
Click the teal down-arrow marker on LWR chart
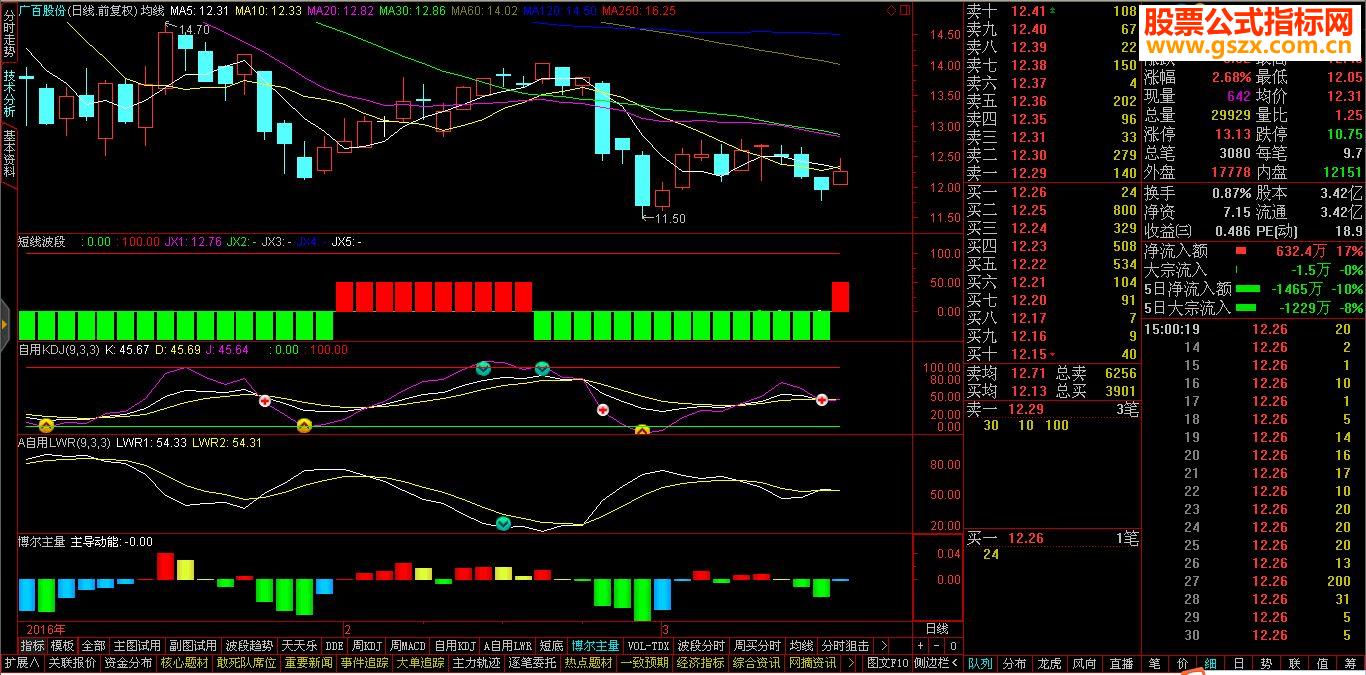coord(503,523)
